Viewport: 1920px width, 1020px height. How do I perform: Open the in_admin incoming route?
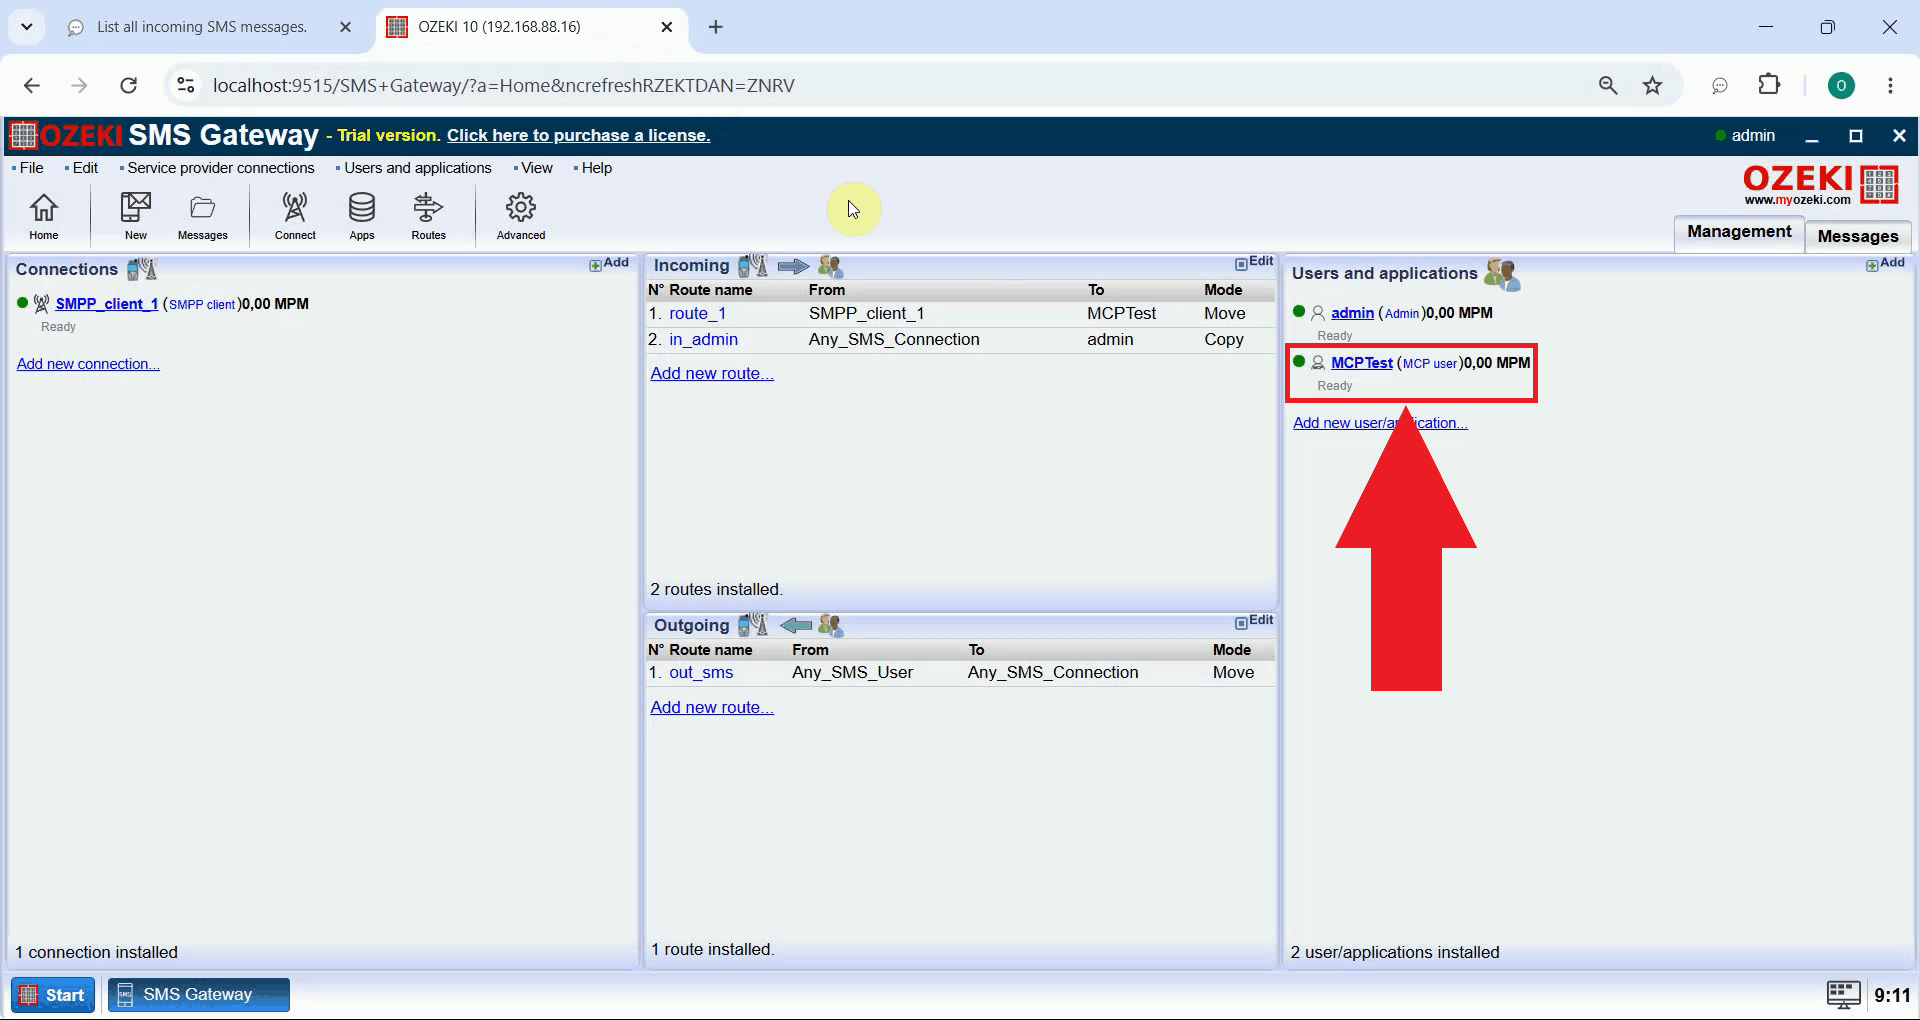click(x=703, y=340)
